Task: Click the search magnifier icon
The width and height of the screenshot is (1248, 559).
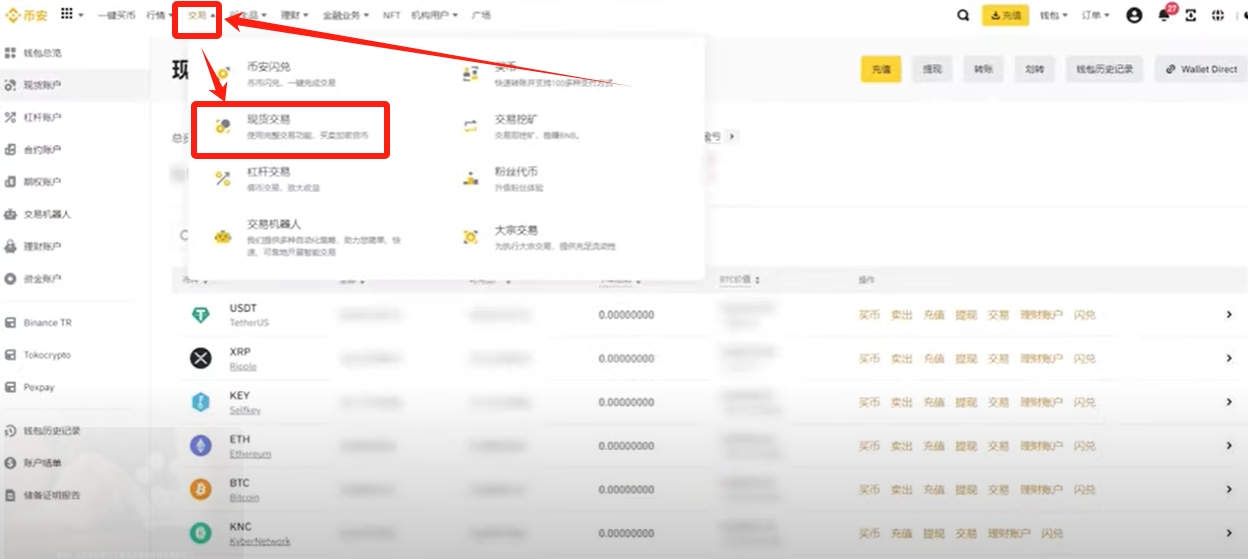Action: pyautogui.click(x=963, y=15)
